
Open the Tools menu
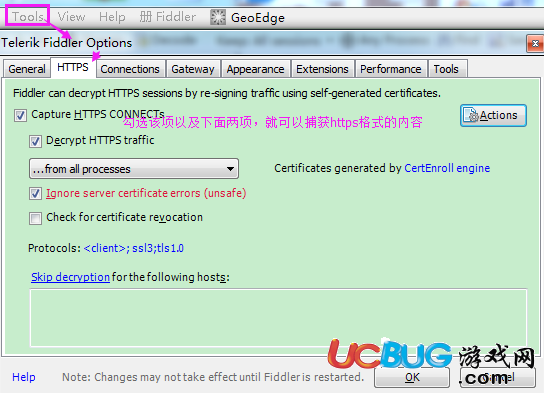point(28,16)
